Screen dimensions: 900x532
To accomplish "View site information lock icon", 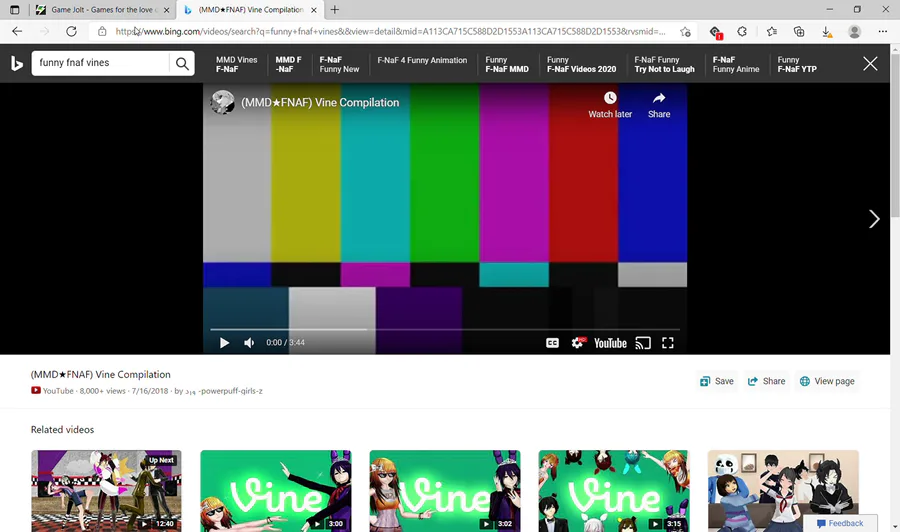I will click(x=102, y=32).
